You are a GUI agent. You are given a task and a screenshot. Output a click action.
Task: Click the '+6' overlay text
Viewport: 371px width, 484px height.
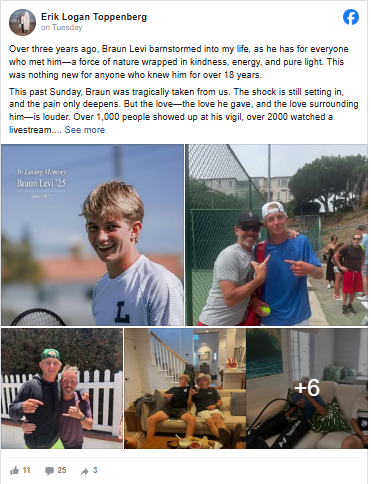pos(307,388)
